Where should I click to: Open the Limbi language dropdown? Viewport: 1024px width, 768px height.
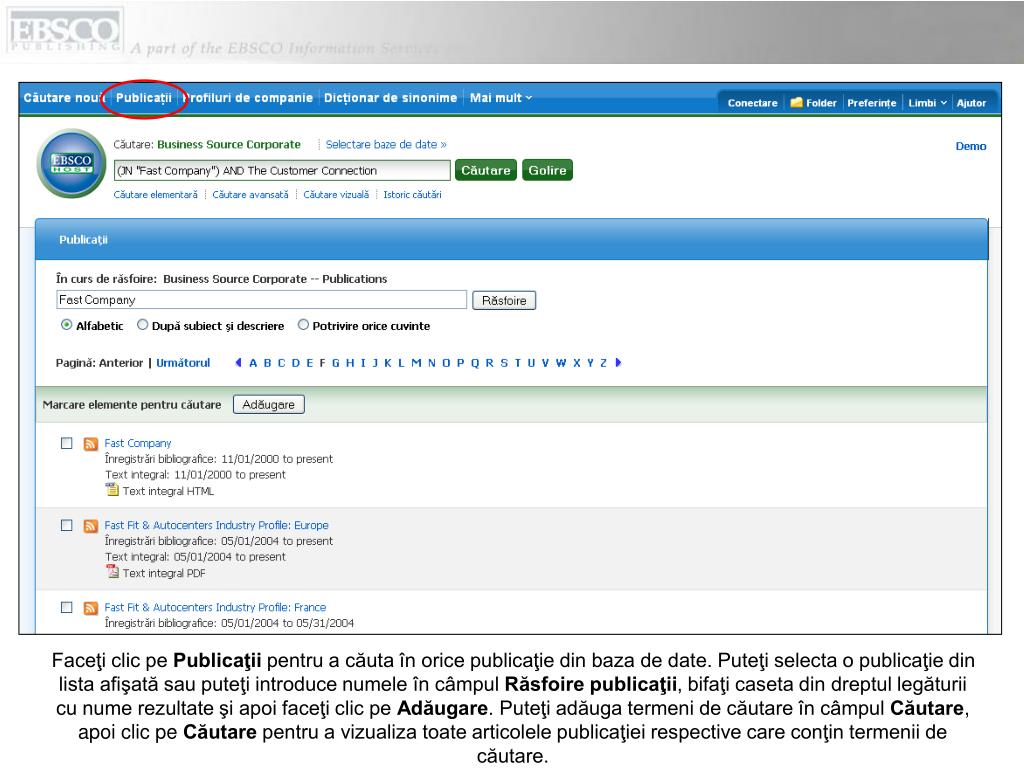(927, 103)
